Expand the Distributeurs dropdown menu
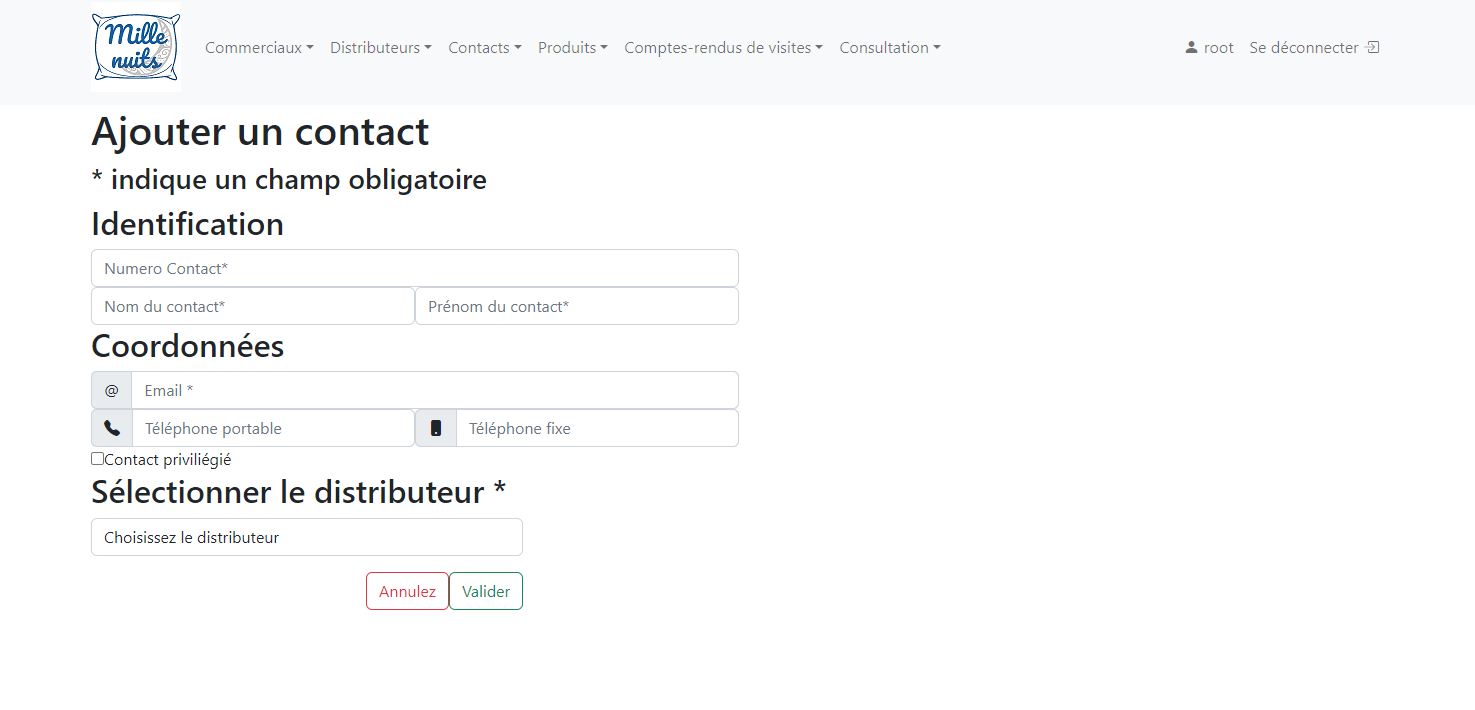This screenshot has height=710, width=1475. tap(380, 48)
